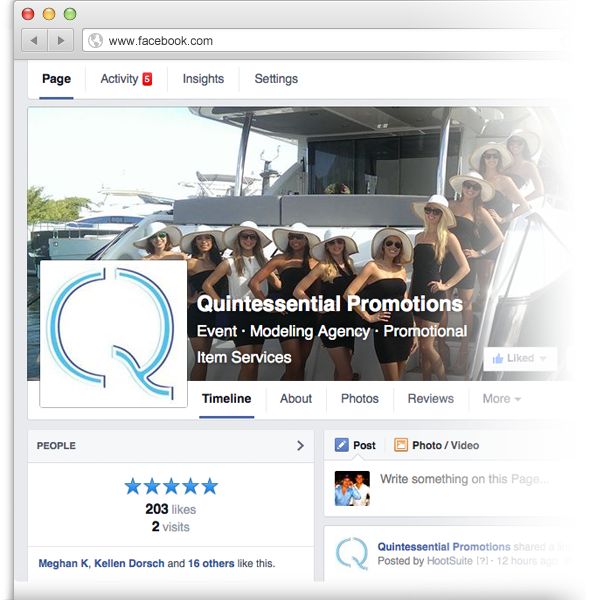
Task: Click the 2 visits count
Action: (x=170, y=527)
